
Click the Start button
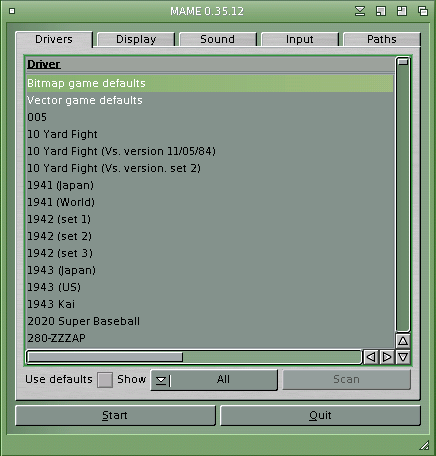115,415
